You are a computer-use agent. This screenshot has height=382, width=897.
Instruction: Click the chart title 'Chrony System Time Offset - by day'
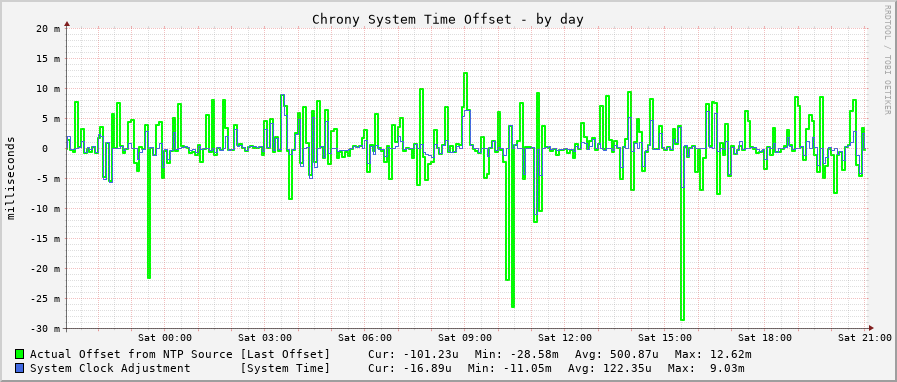(448, 19)
